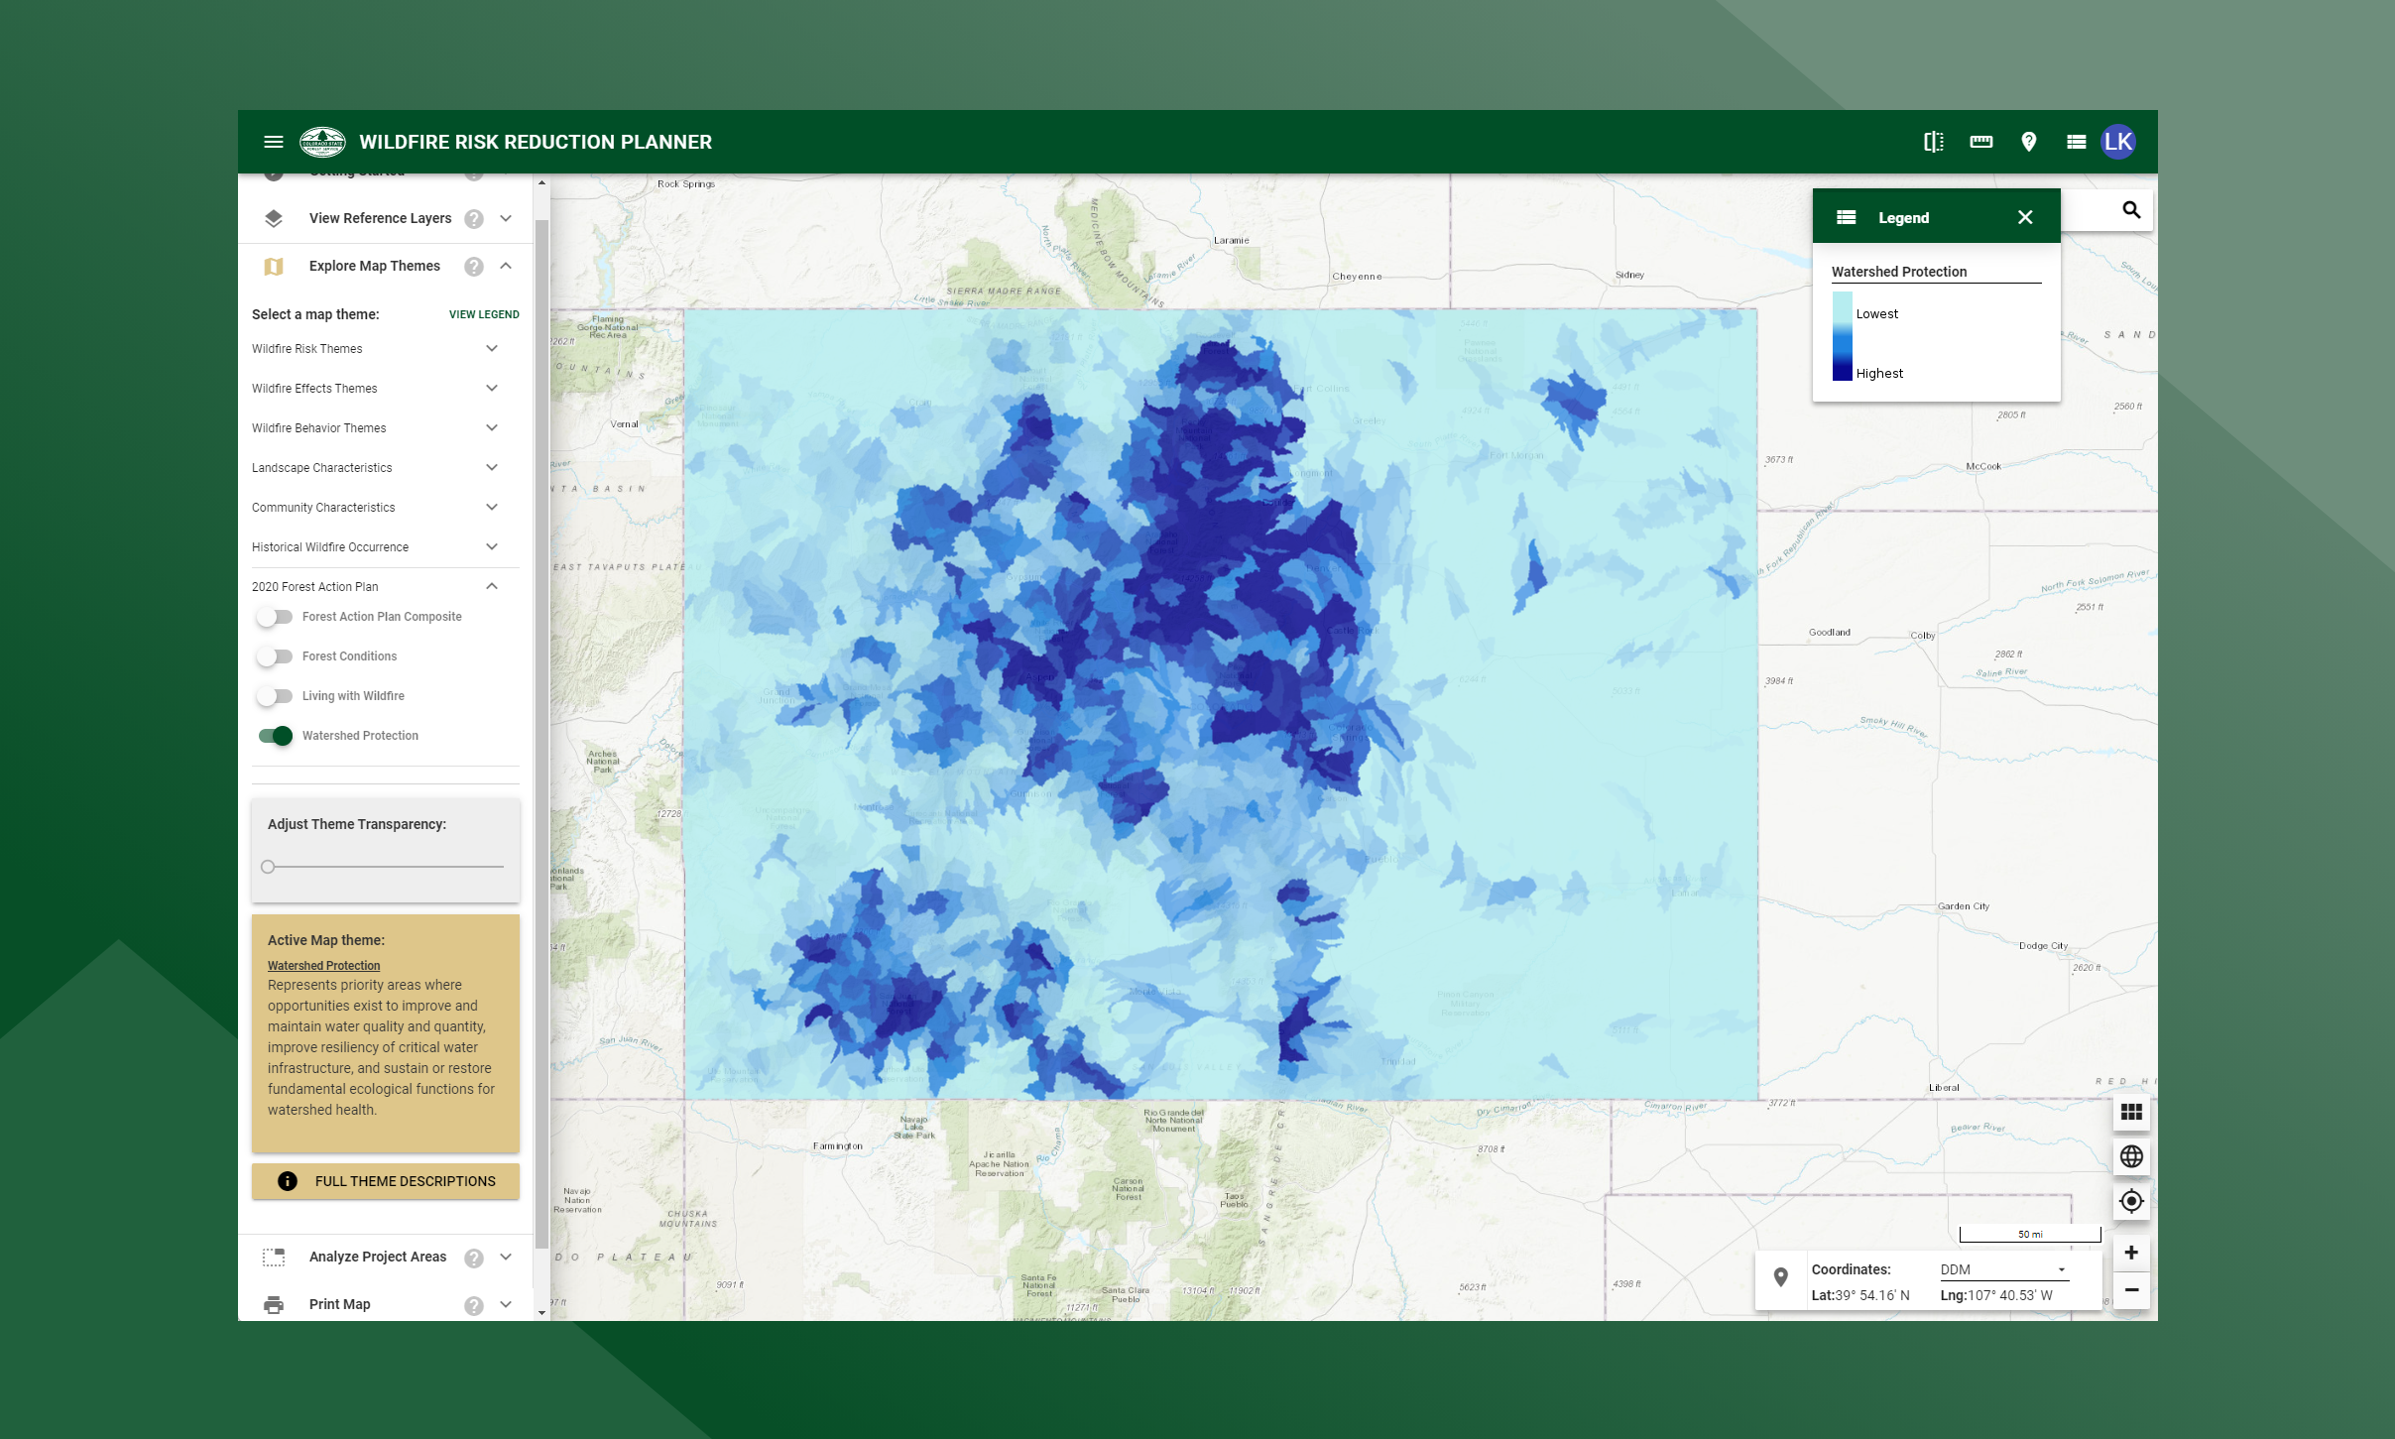This screenshot has width=2395, height=1439.
Task: Zoom out on the map
Action: 2130,1290
